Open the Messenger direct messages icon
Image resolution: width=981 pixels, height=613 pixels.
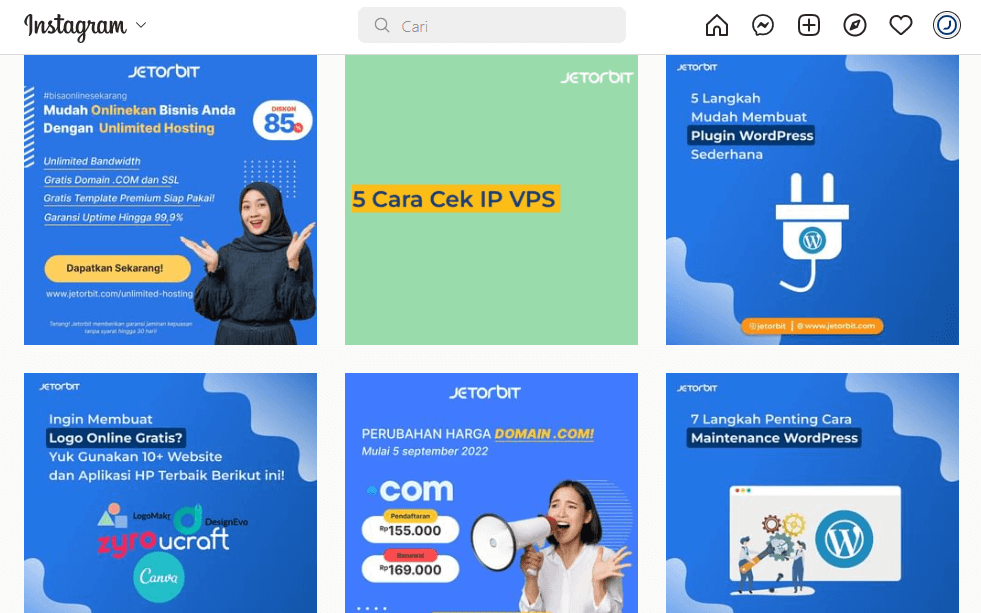[763, 26]
